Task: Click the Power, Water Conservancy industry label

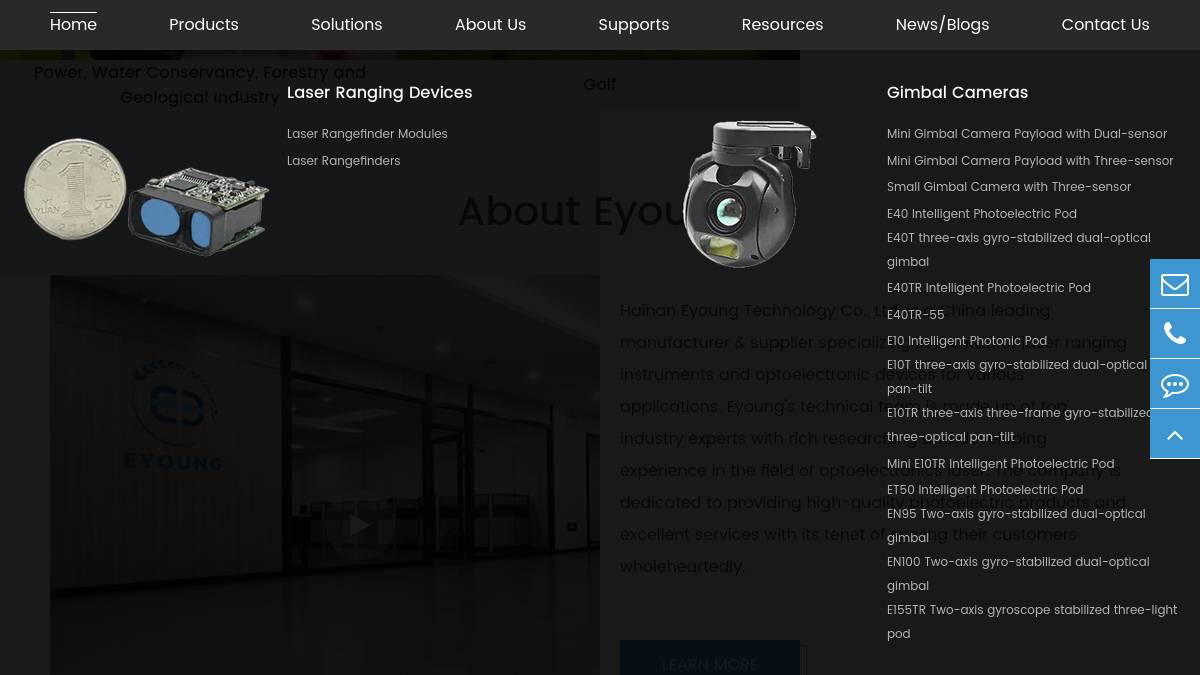Action: 200,85
